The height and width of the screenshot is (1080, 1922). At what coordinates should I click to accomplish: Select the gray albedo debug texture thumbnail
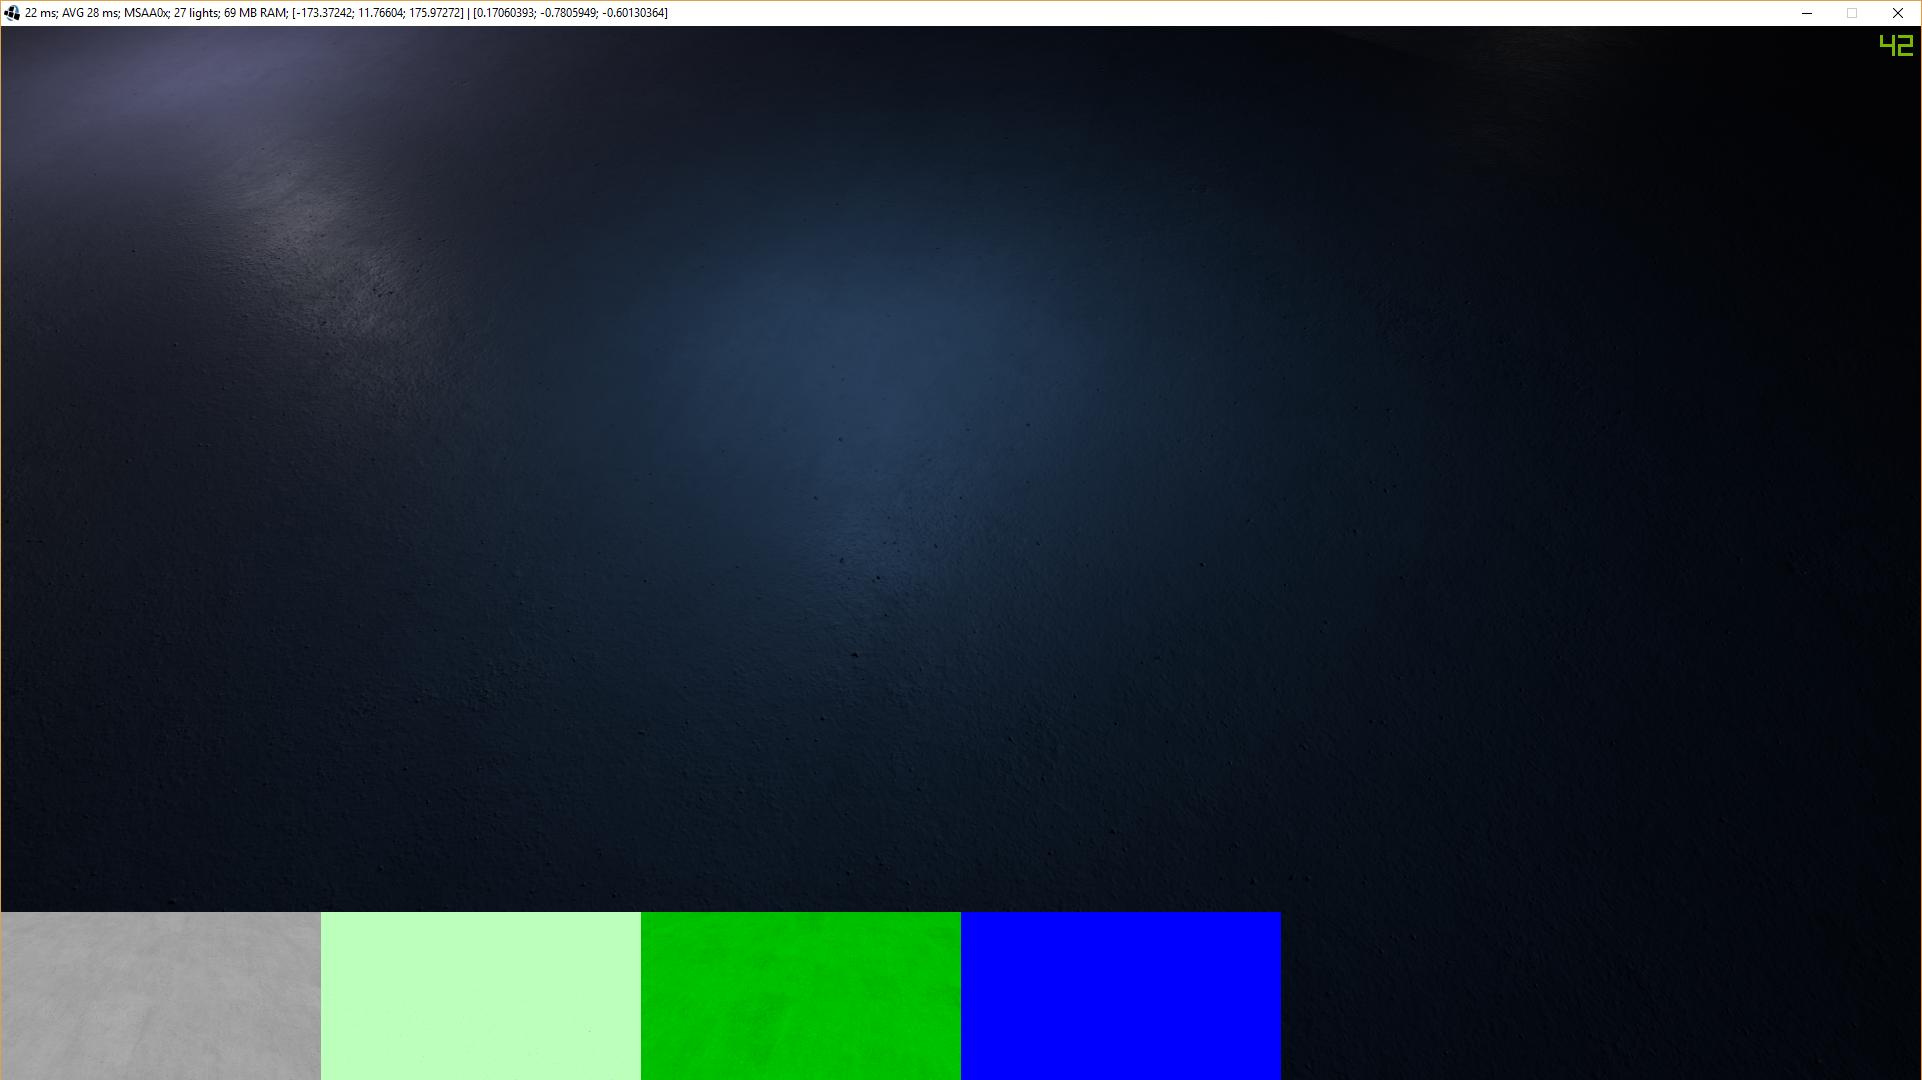point(160,995)
